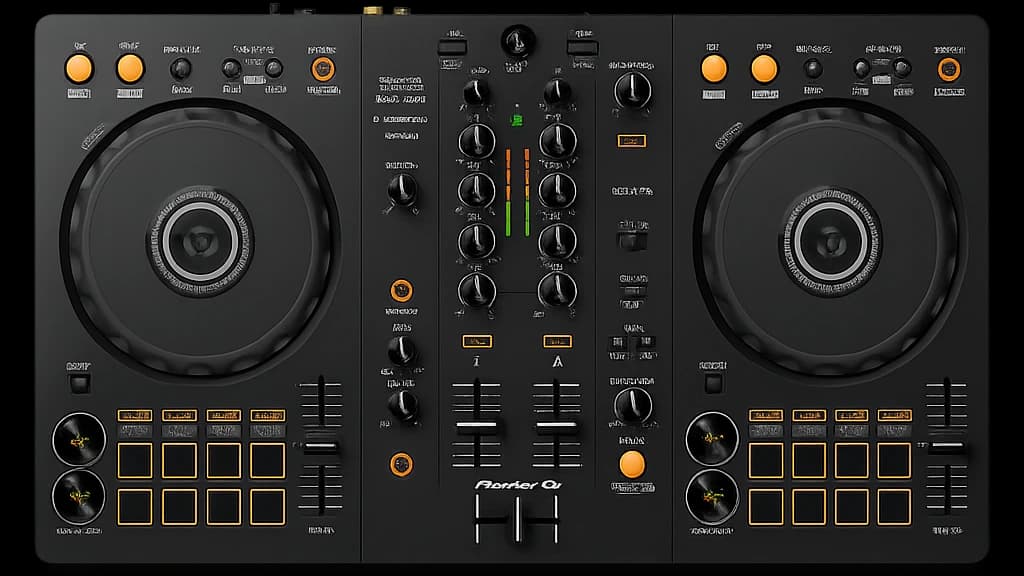Push the small square button below right jog wheel
The height and width of the screenshot is (576, 1024).
tap(713, 383)
